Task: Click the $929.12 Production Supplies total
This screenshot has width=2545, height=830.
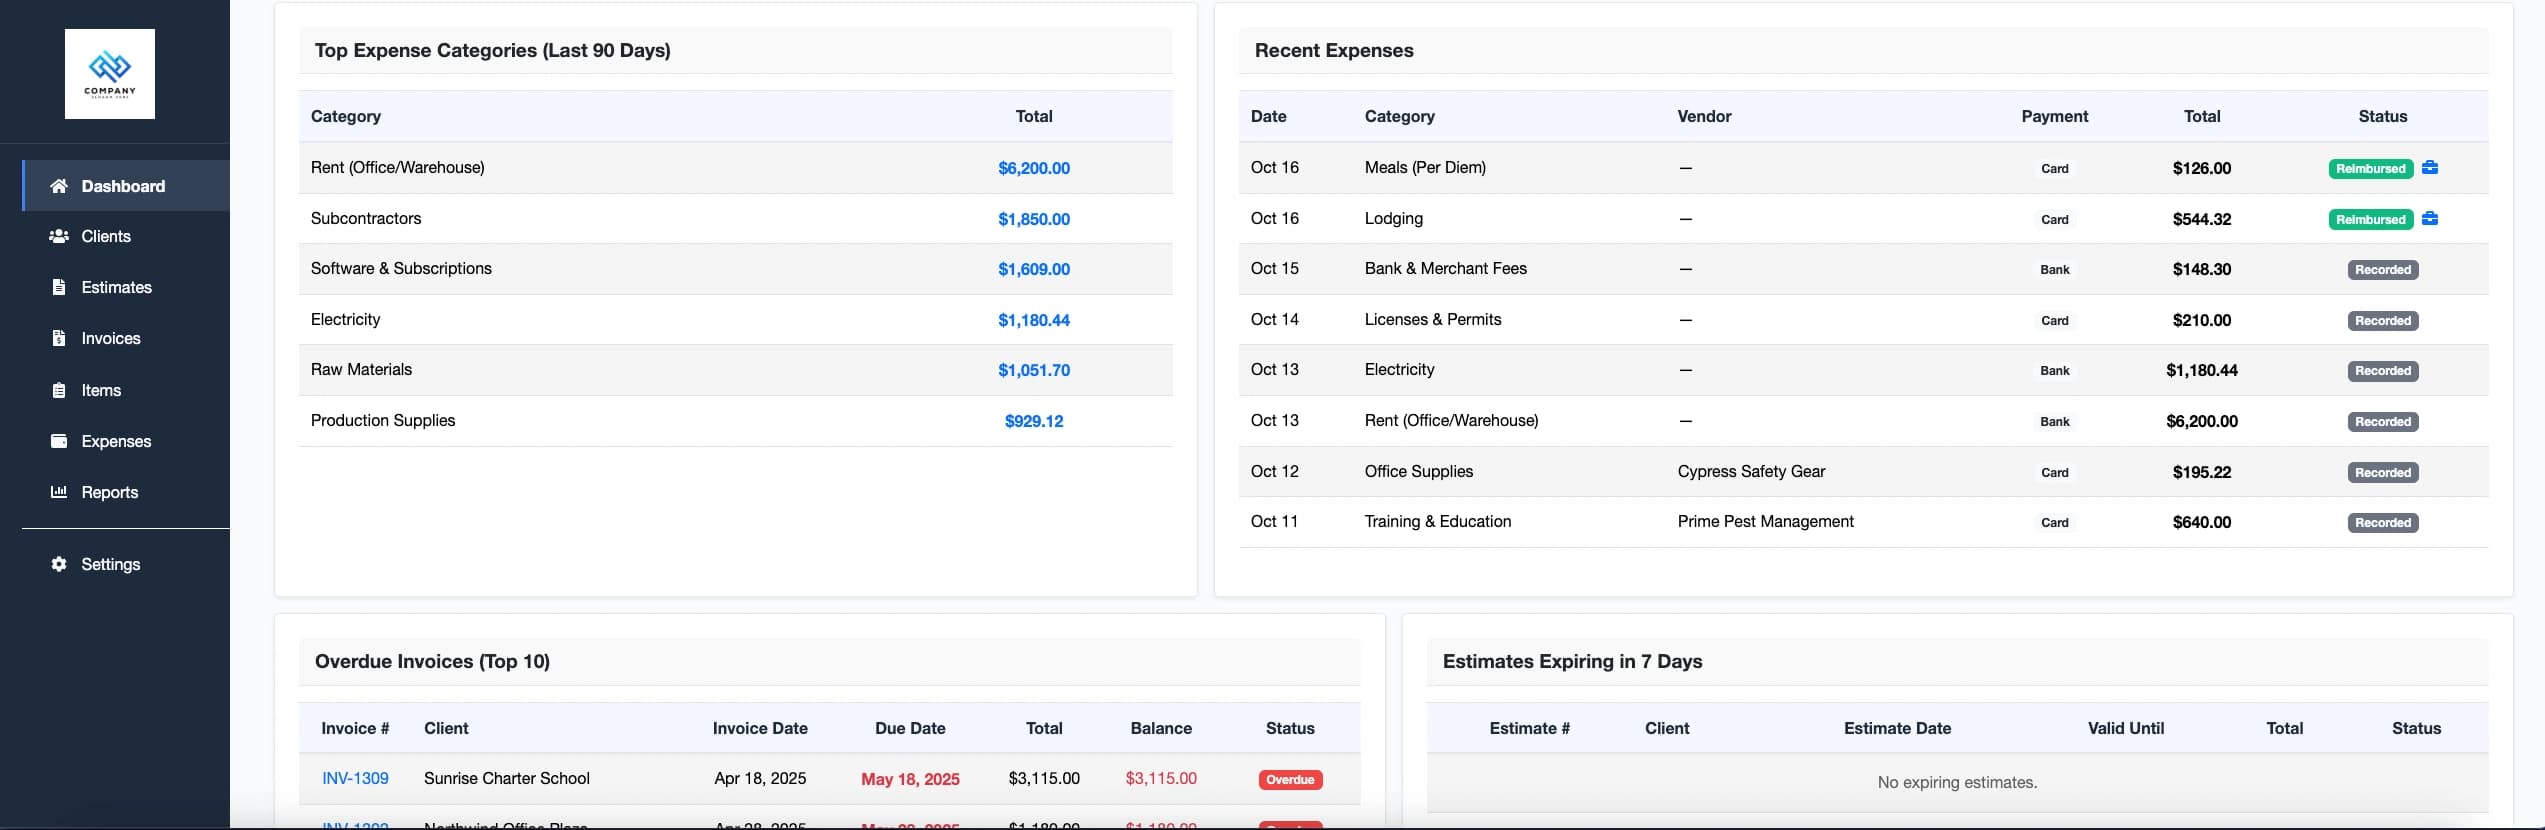Action: 1033,421
